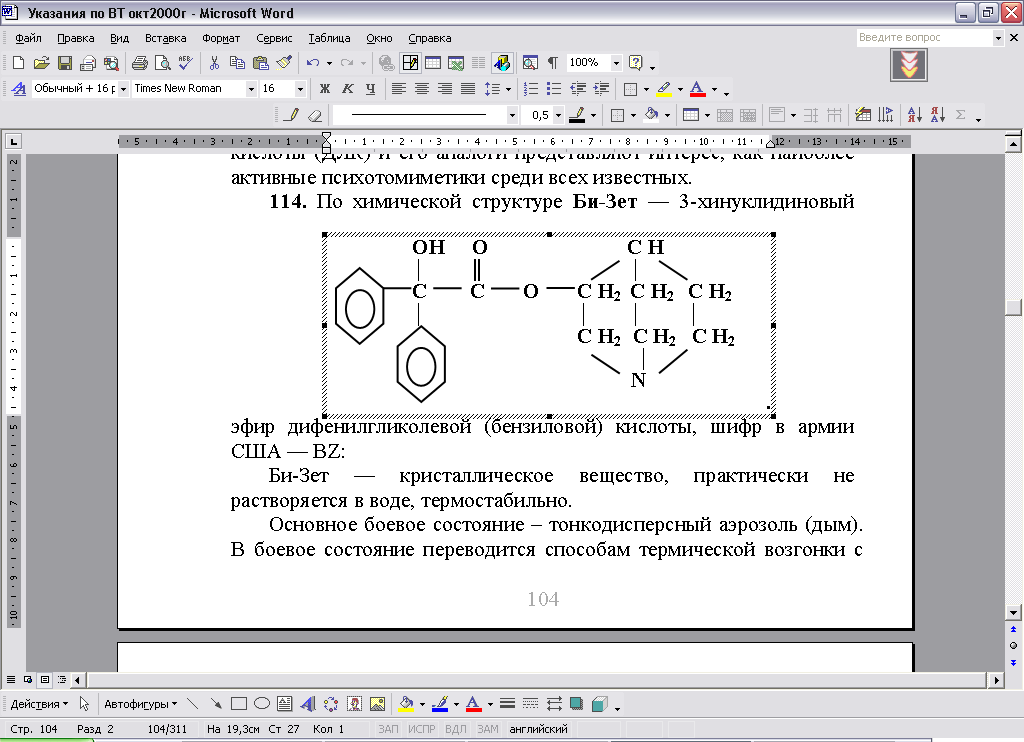This screenshot has height=742, width=1024.
Task: Toggle Bold formatting (Ж)
Action: tap(325, 89)
